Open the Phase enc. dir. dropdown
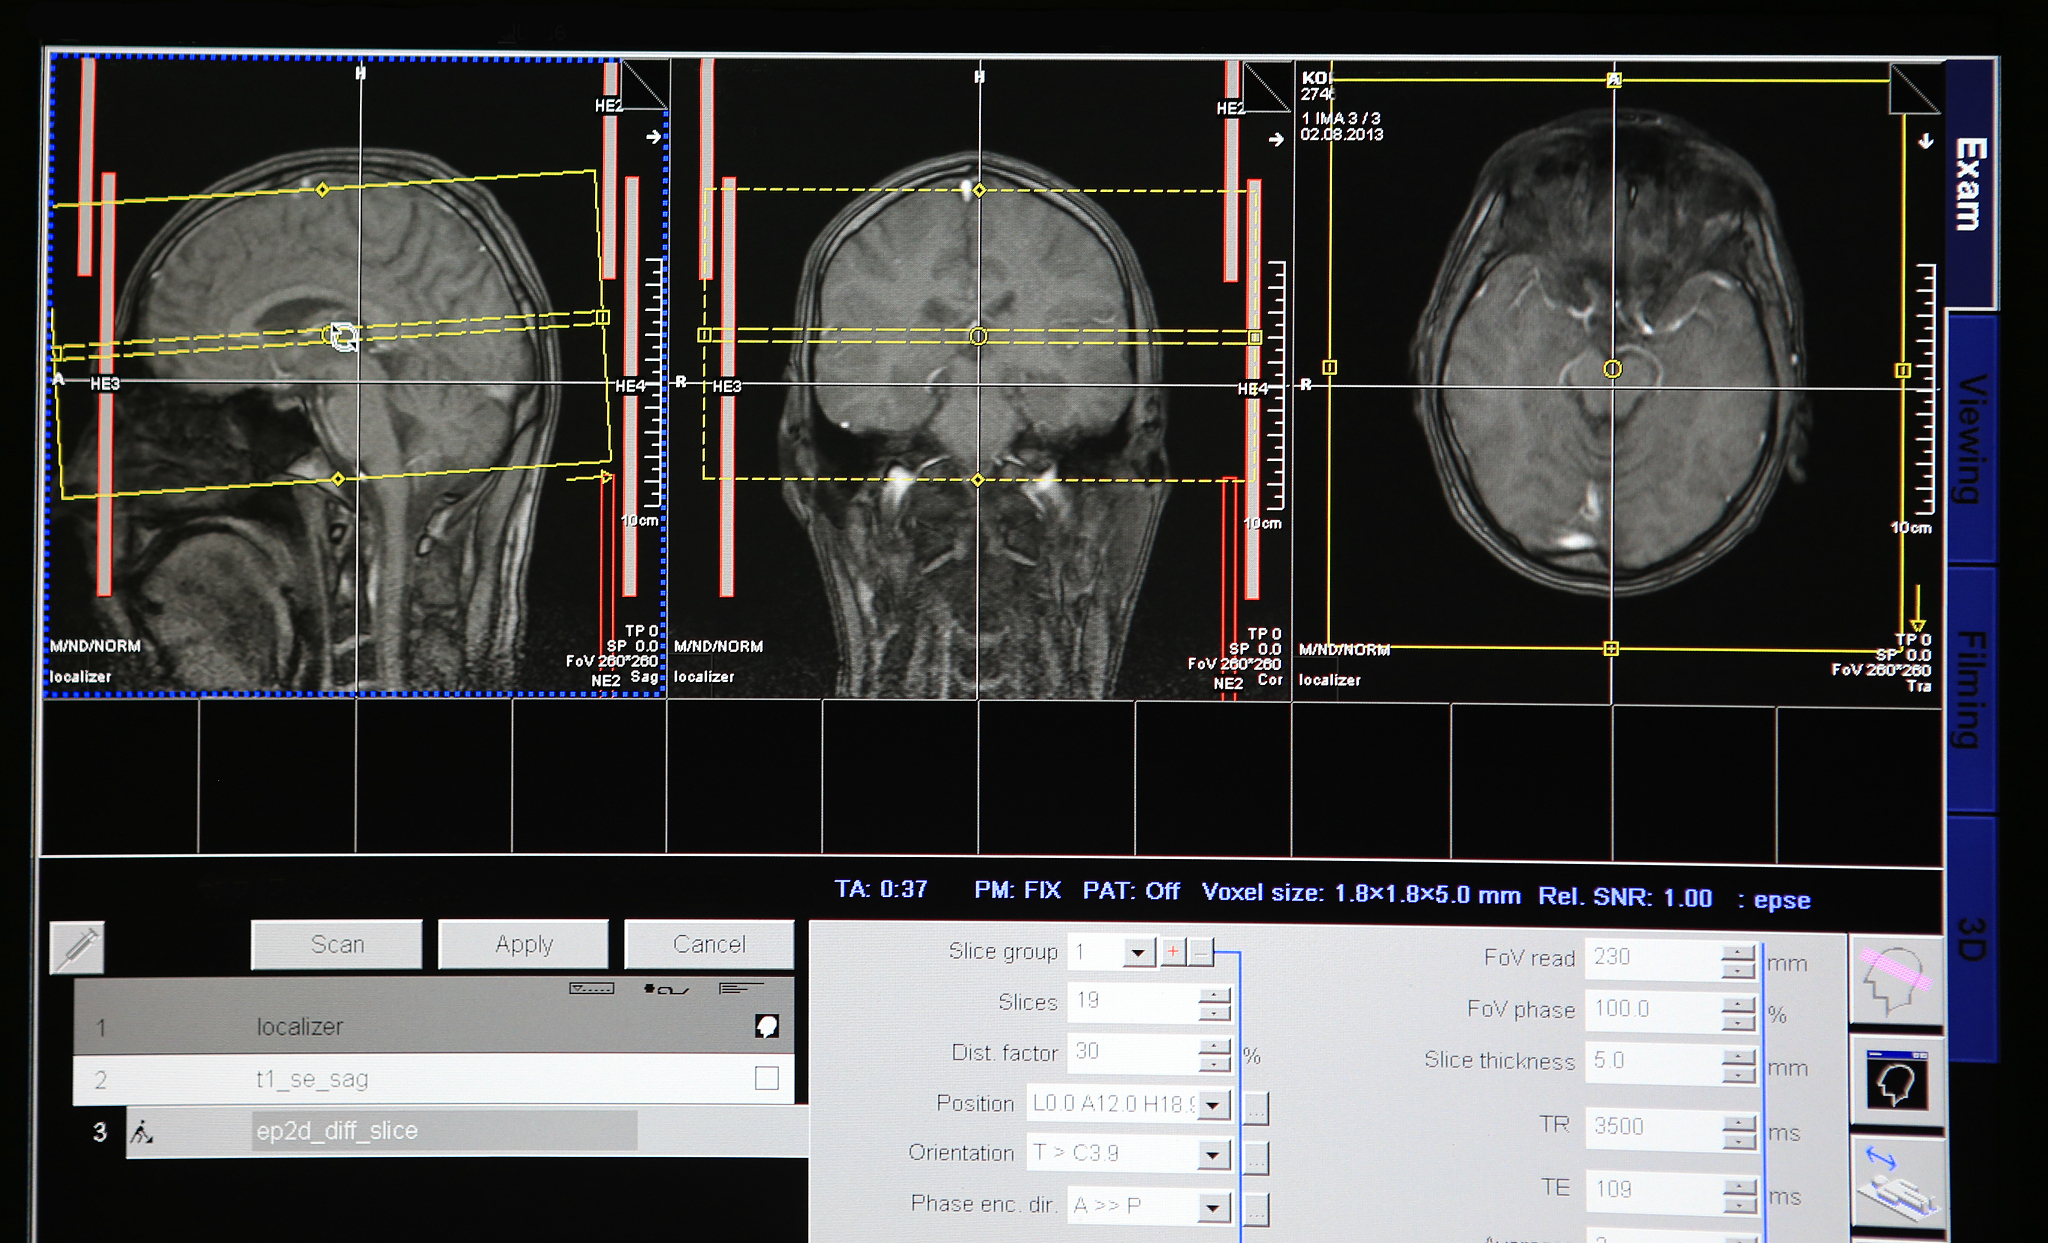The width and height of the screenshot is (2048, 1243). [x=1212, y=1207]
